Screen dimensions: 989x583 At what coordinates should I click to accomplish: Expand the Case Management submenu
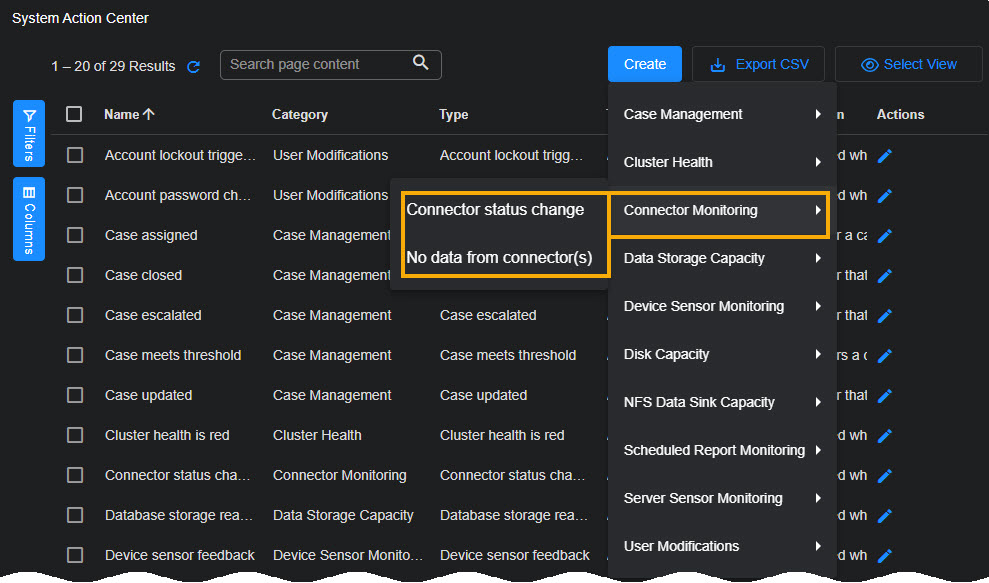(x=721, y=114)
